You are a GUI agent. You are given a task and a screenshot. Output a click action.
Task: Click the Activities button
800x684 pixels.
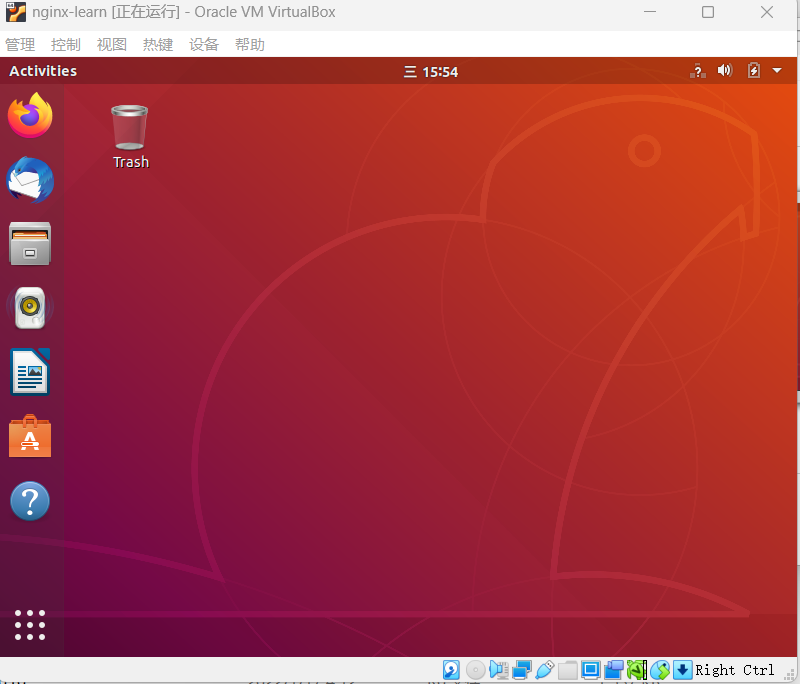(x=43, y=71)
